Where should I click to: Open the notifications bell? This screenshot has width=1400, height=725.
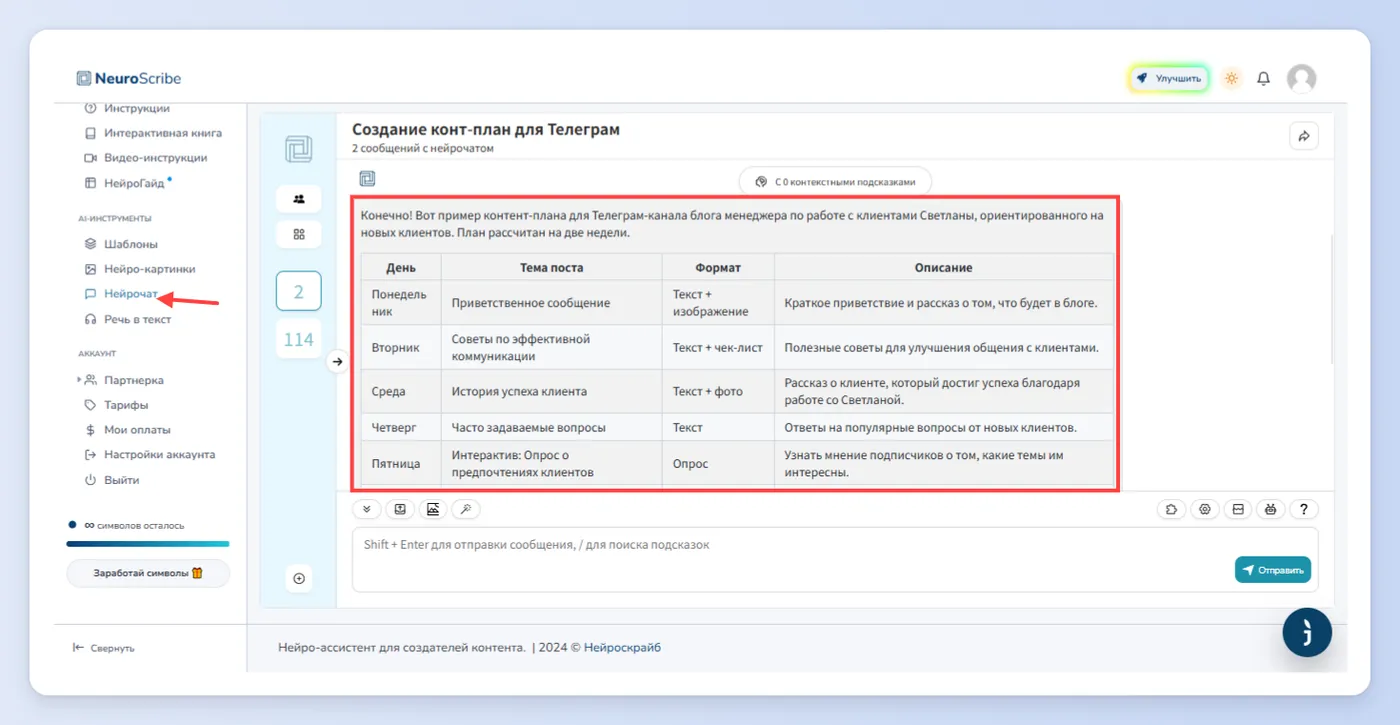pyautogui.click(x=1264, y=78)
